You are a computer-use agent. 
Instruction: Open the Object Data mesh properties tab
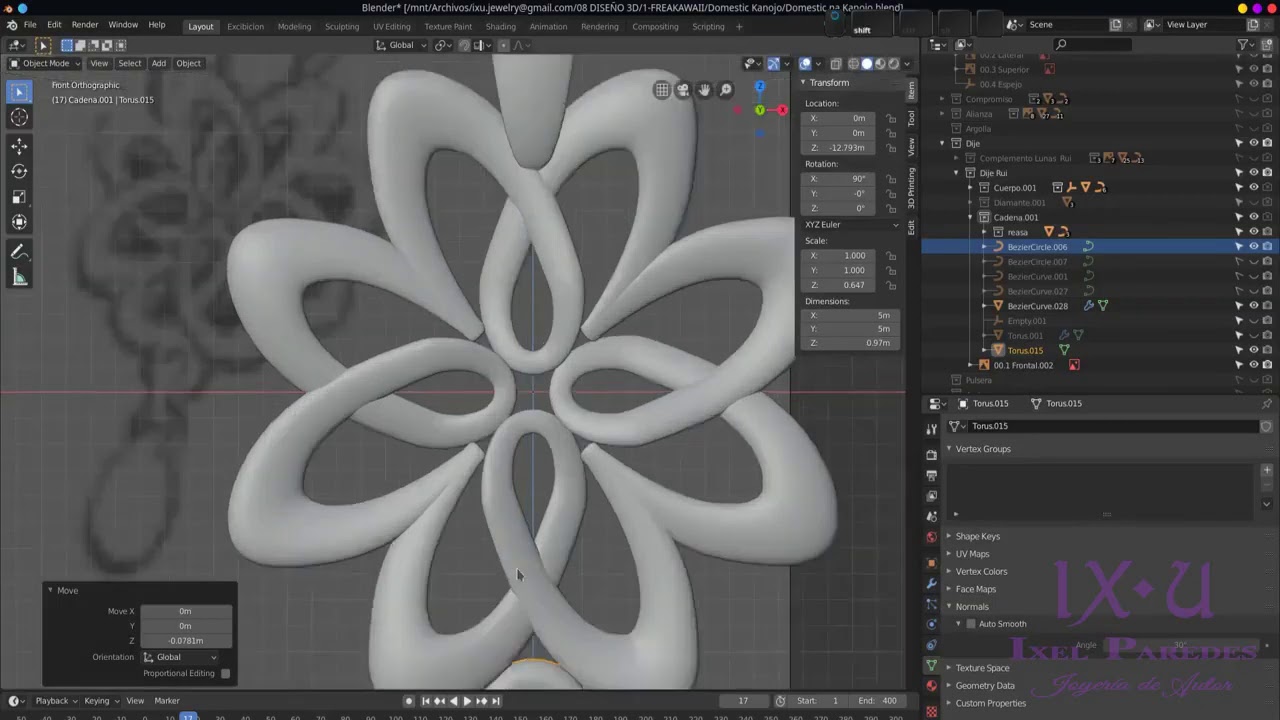click(x=932, y=665)
